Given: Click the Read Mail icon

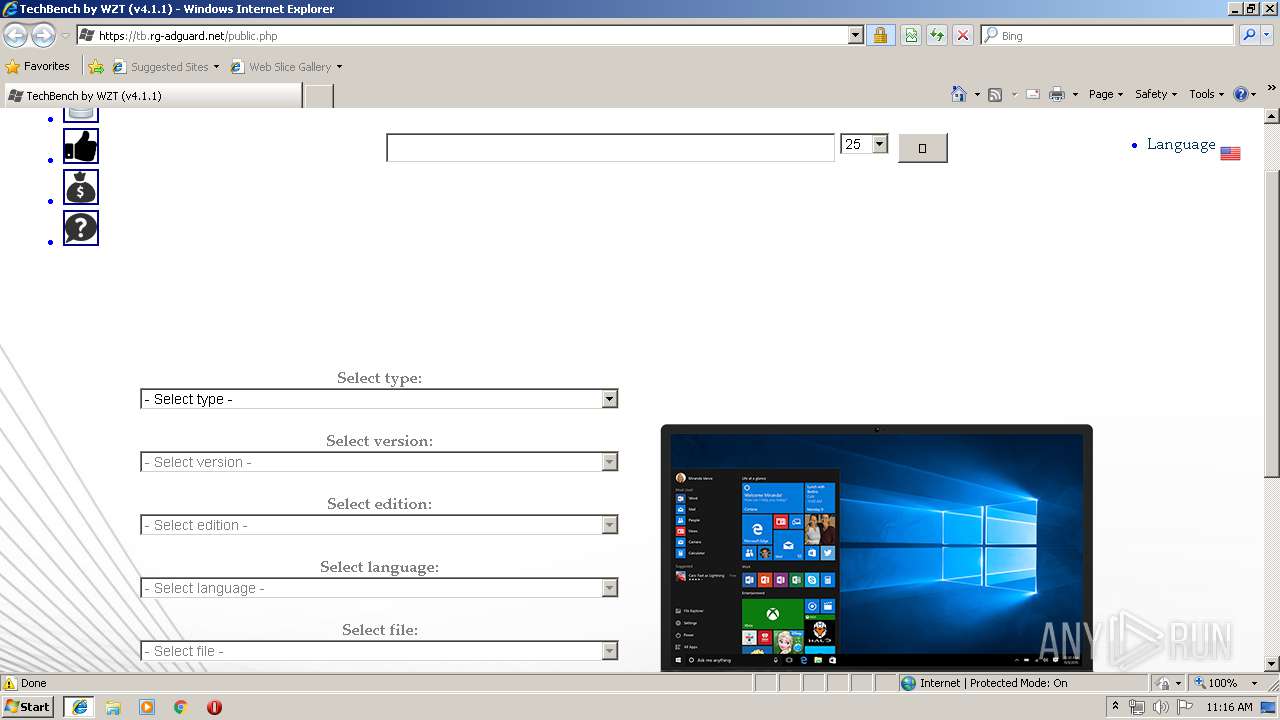Looking at the screenshot, I should (x=1032, y=94).
